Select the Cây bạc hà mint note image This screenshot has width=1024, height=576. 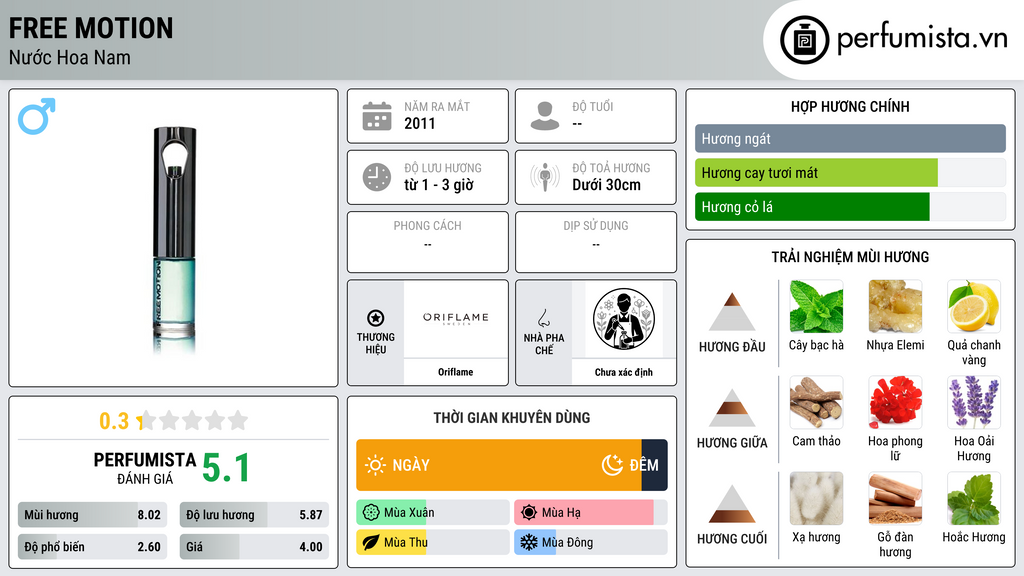[816, 307]
